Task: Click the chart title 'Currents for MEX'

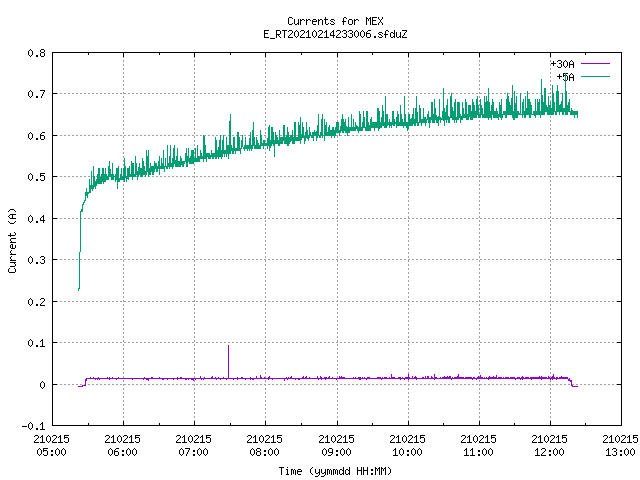Action: 335,21
